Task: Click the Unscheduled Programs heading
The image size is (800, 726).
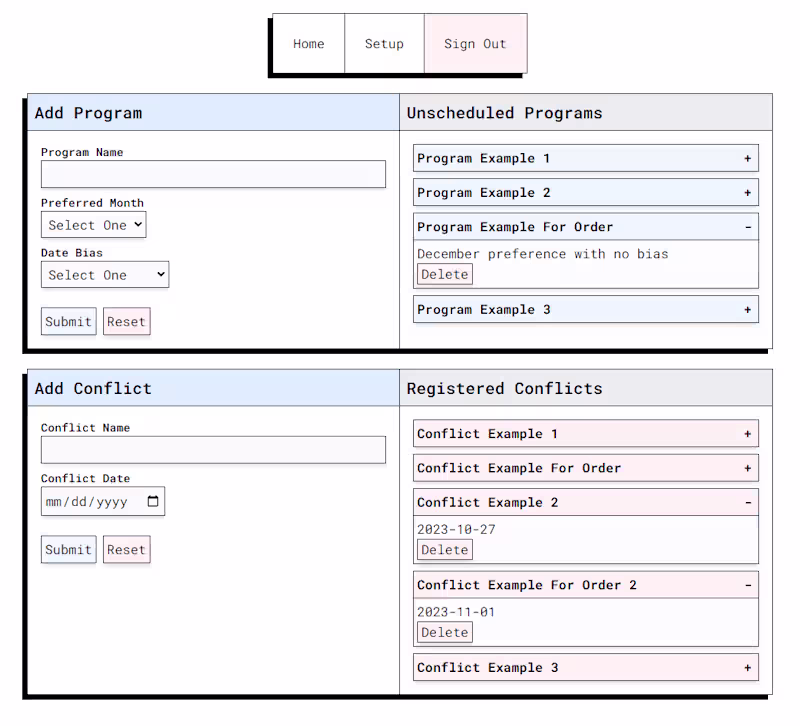Action: pyautogui.click(x=505, y=113)
